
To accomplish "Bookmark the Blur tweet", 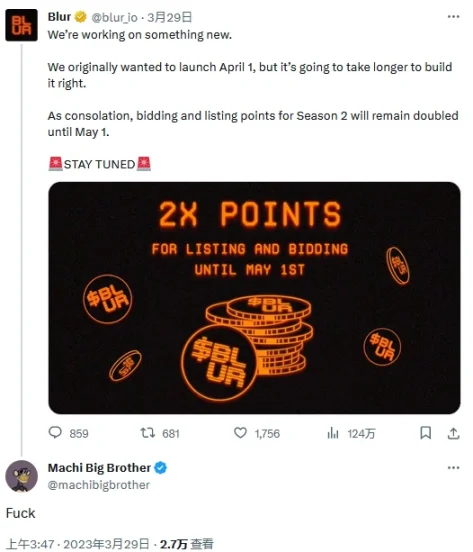I will tap(425, 433).
